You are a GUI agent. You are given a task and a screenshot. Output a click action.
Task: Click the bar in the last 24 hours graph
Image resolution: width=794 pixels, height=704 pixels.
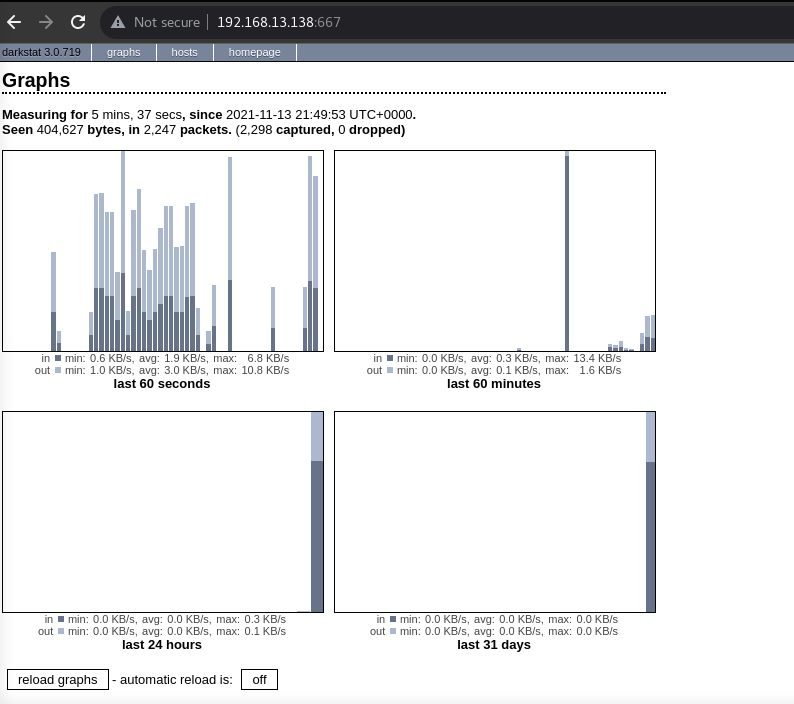317,512
